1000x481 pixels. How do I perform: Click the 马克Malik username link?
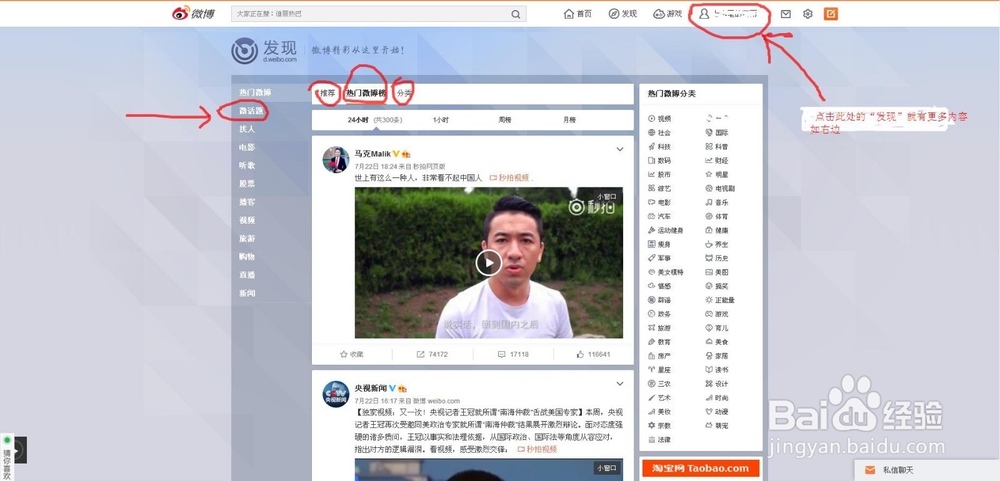[x=372, y=154]
